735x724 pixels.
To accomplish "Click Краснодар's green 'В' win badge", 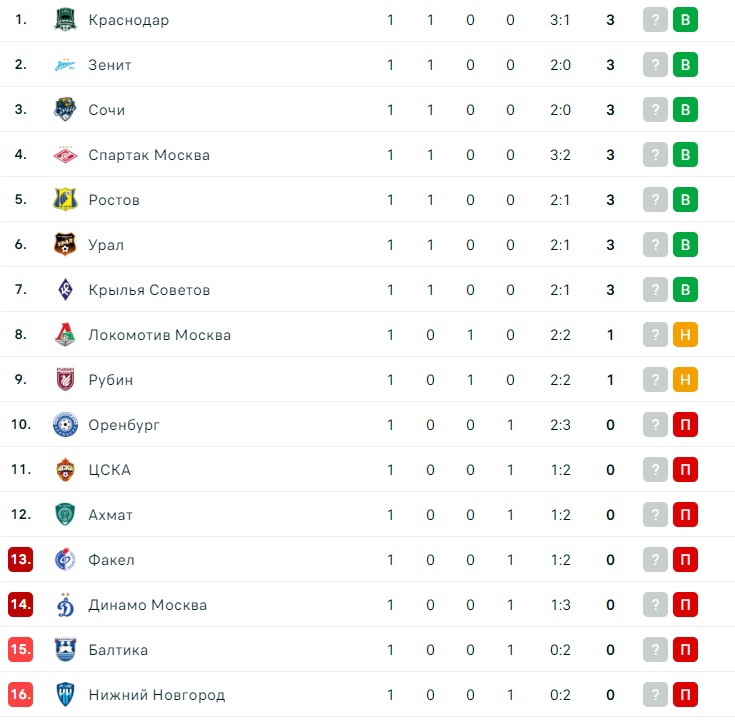I will pyautogui.click(x=685, y=20).
